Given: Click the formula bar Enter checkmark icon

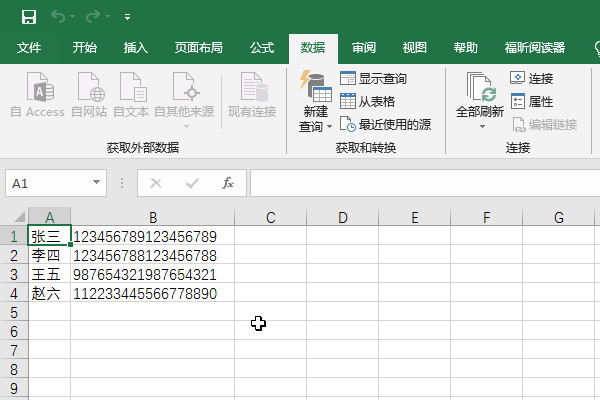Looking at the screenshot, I should point(192,183).
